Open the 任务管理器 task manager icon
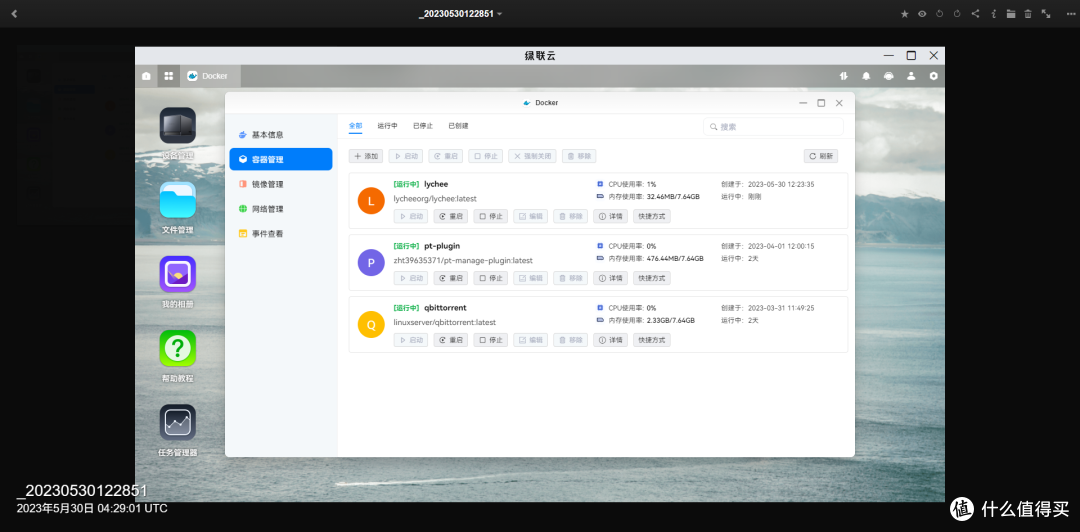 tap(178, 422)
